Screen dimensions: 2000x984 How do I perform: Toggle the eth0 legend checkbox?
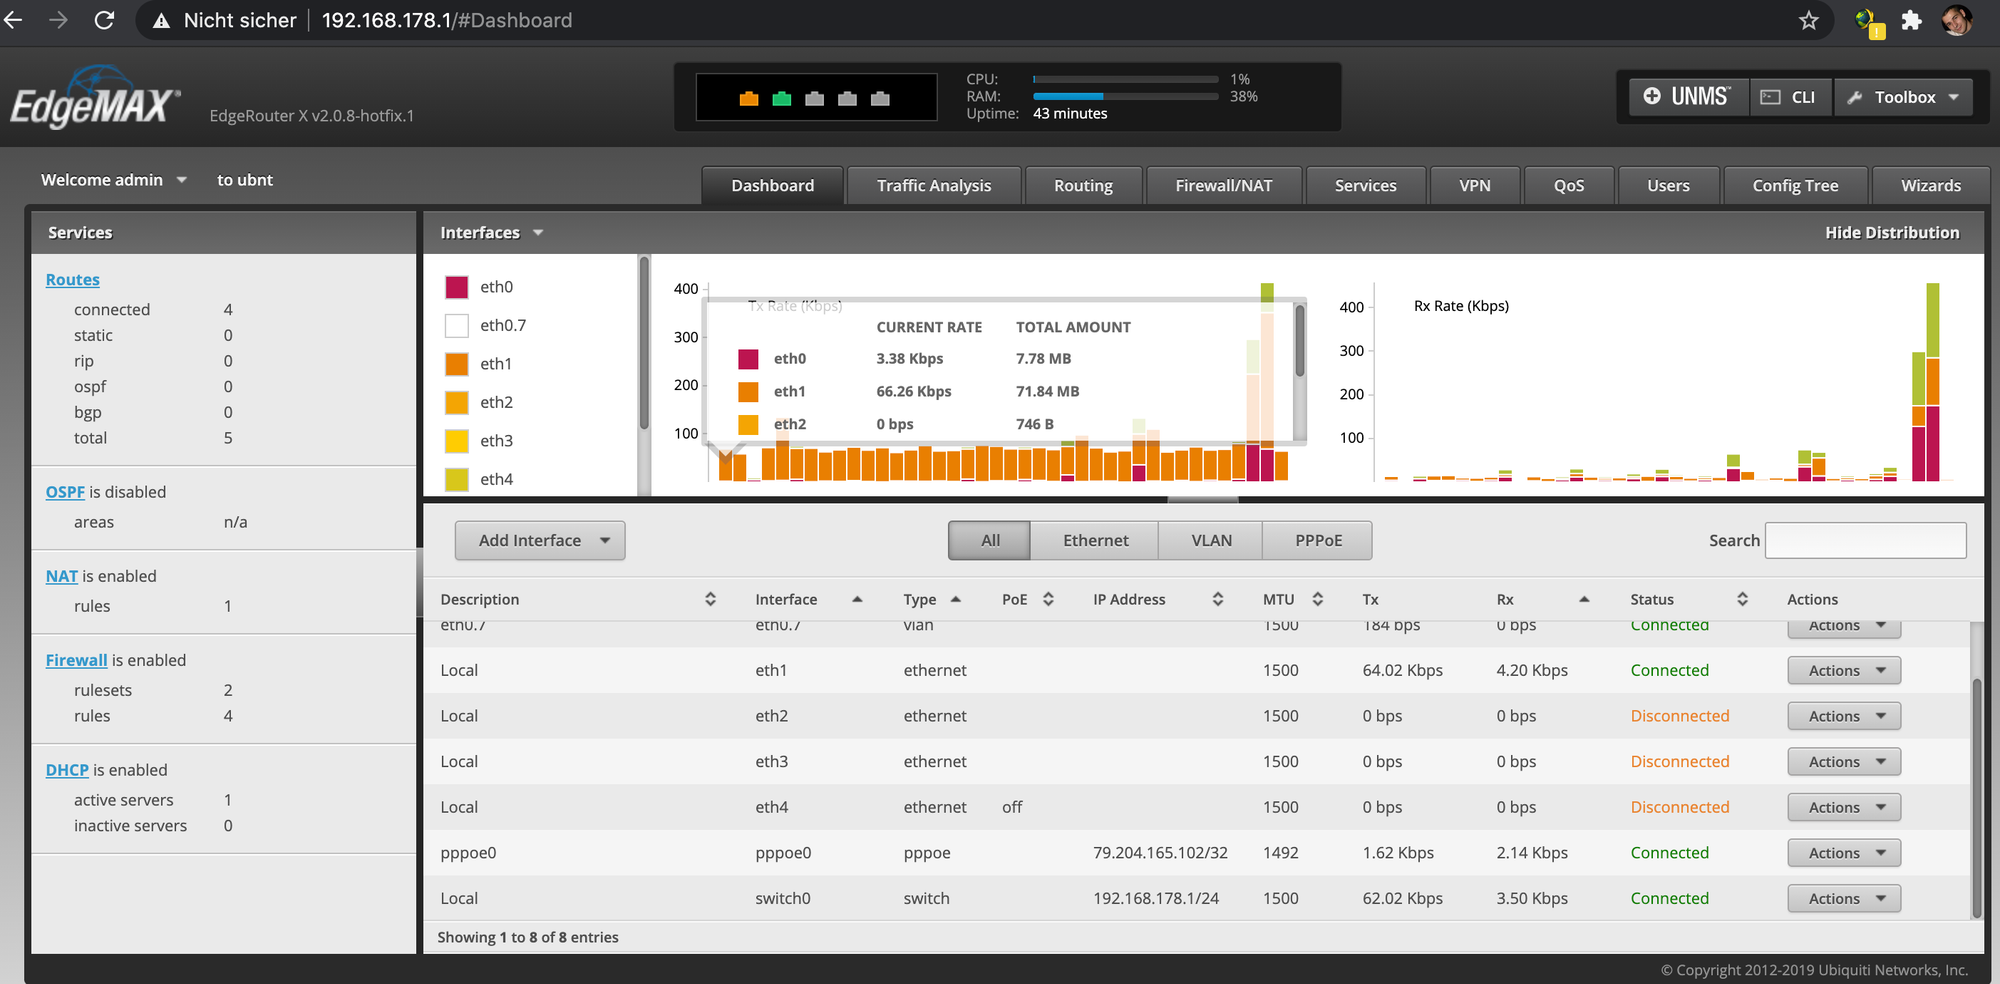point(457,287)
